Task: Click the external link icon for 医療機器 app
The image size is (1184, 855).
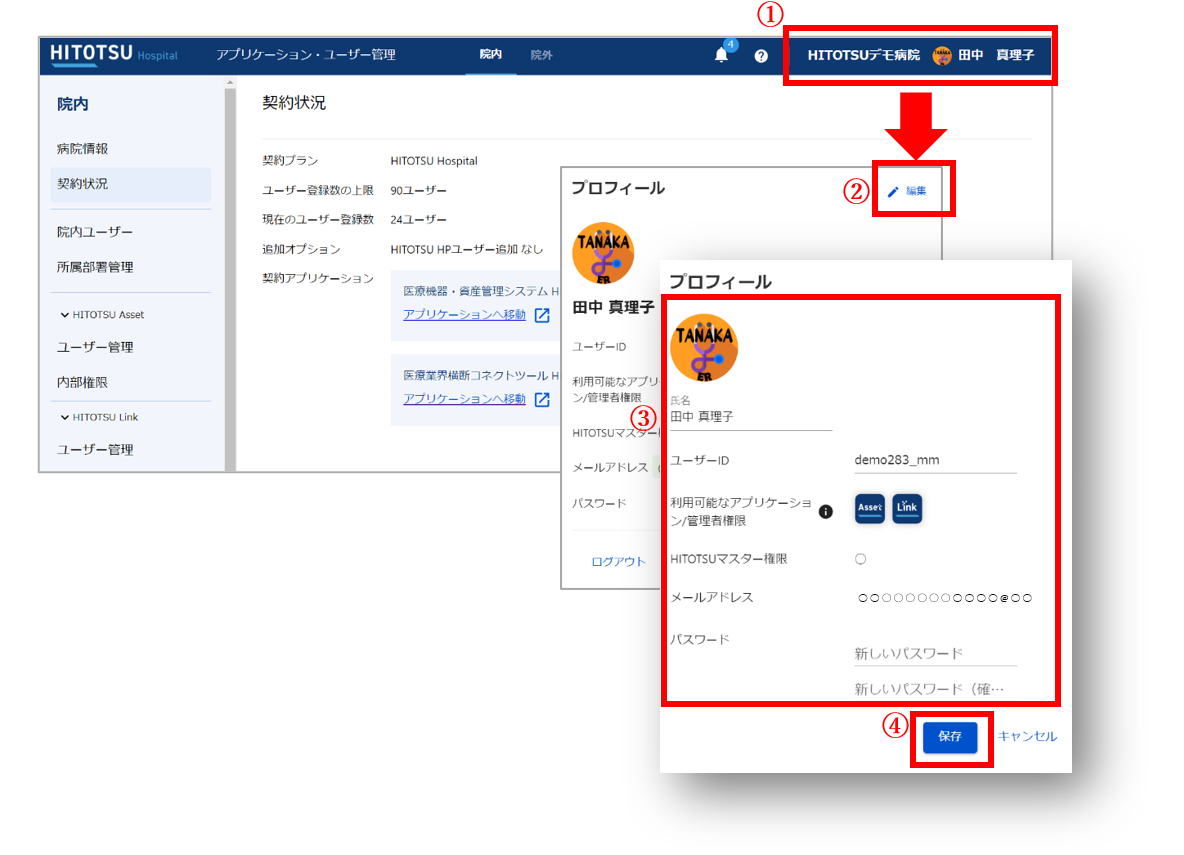Action: 542,316
